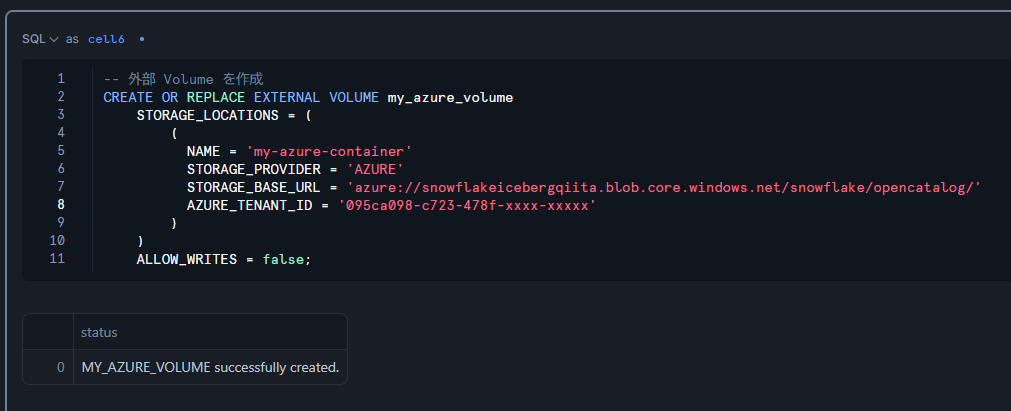The image size is (1011, 411).
Task: Select the comment line '-- 外部 Volume を作成'
Action: click(183, 79)
